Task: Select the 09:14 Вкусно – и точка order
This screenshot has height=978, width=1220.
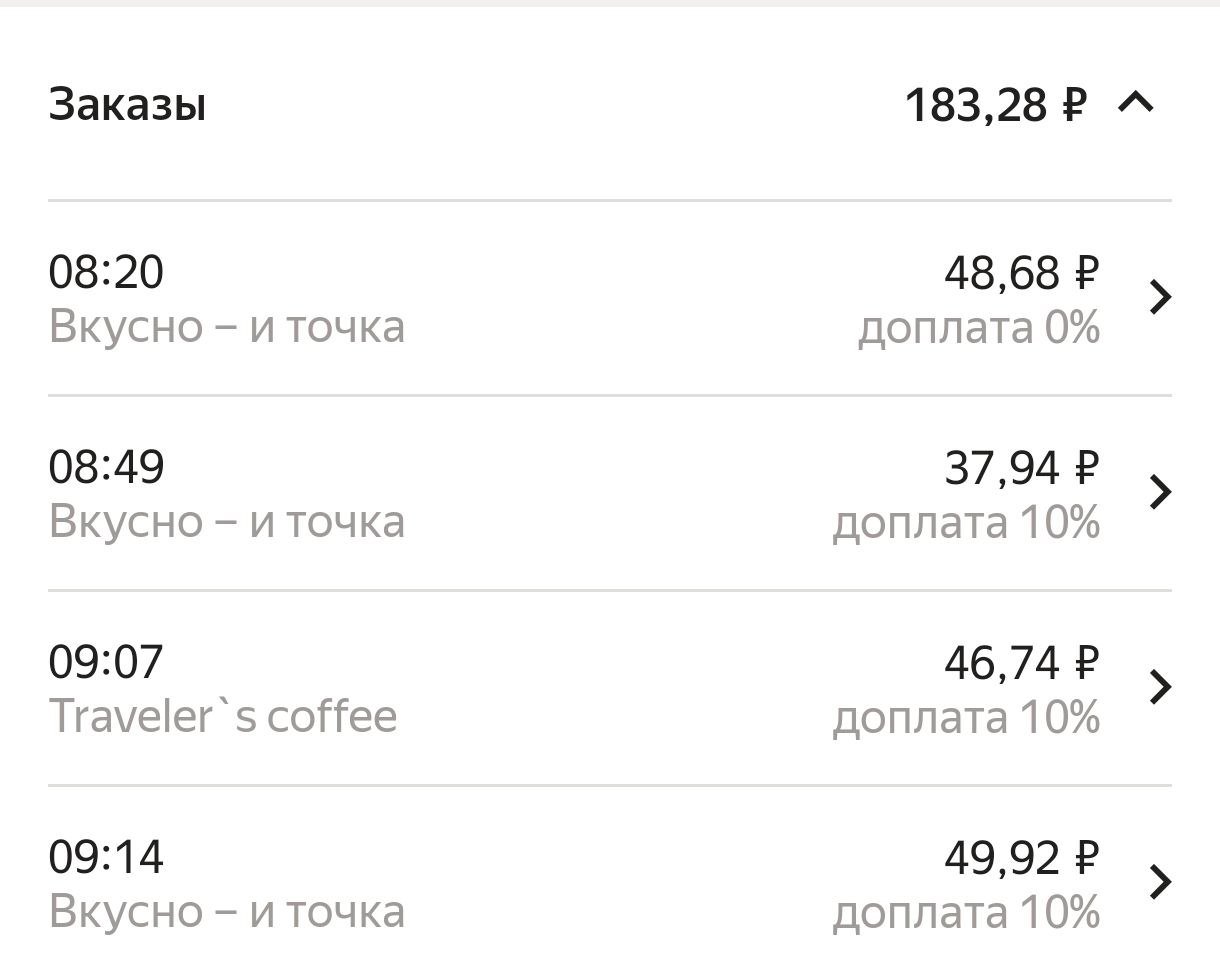Action: pyautogui.click(x=227, y=911)
